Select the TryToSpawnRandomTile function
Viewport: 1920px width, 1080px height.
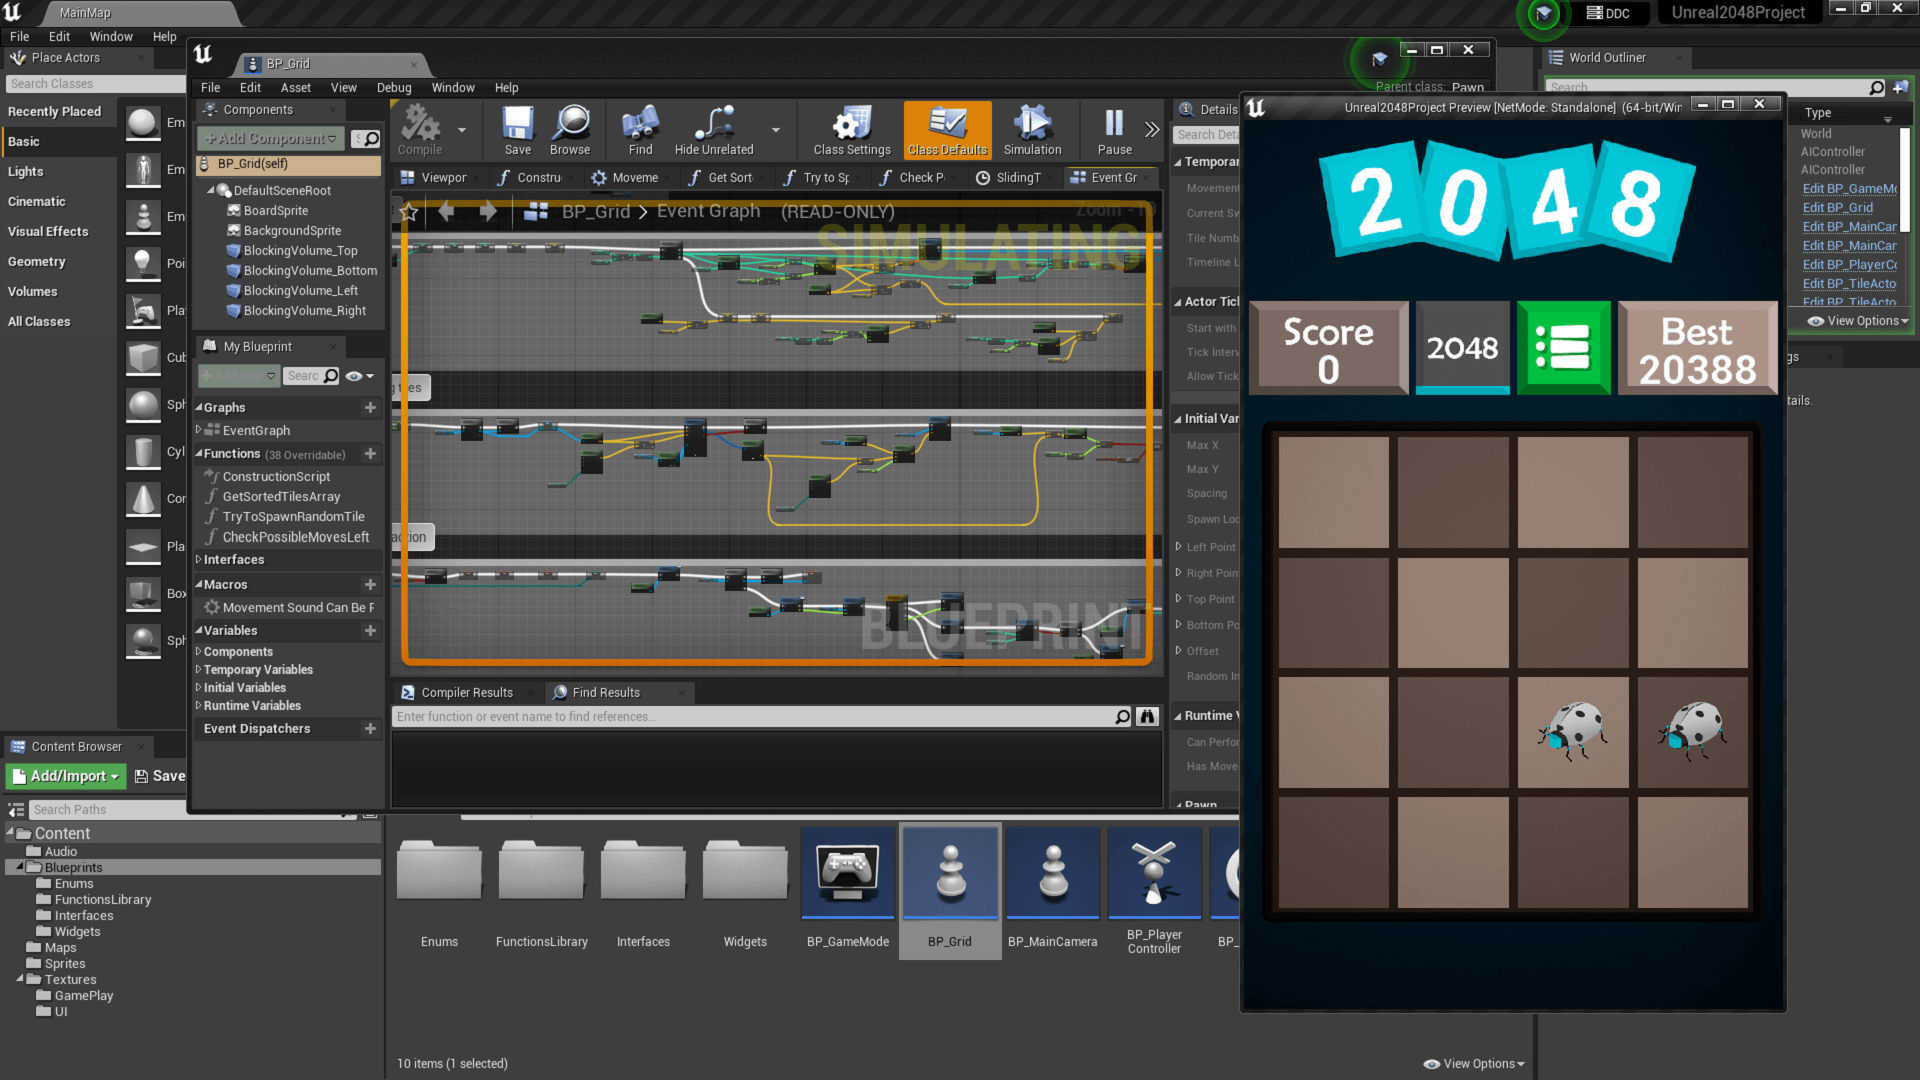[293, 517]
